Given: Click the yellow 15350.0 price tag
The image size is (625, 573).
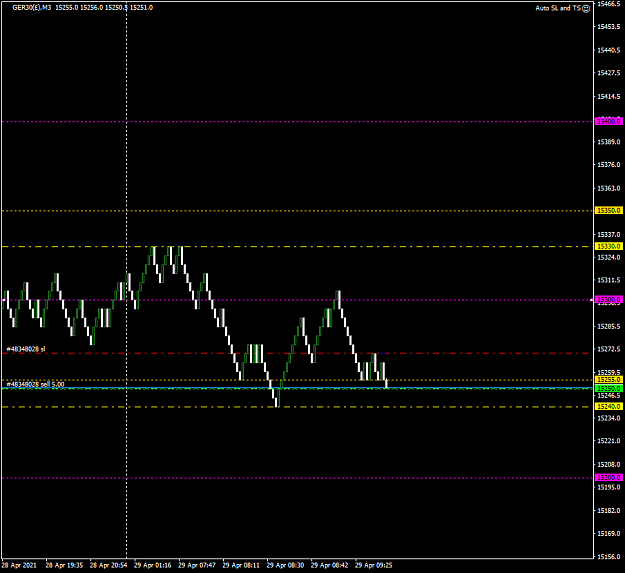Looking at the screenshot, I should tap(609, 210).
